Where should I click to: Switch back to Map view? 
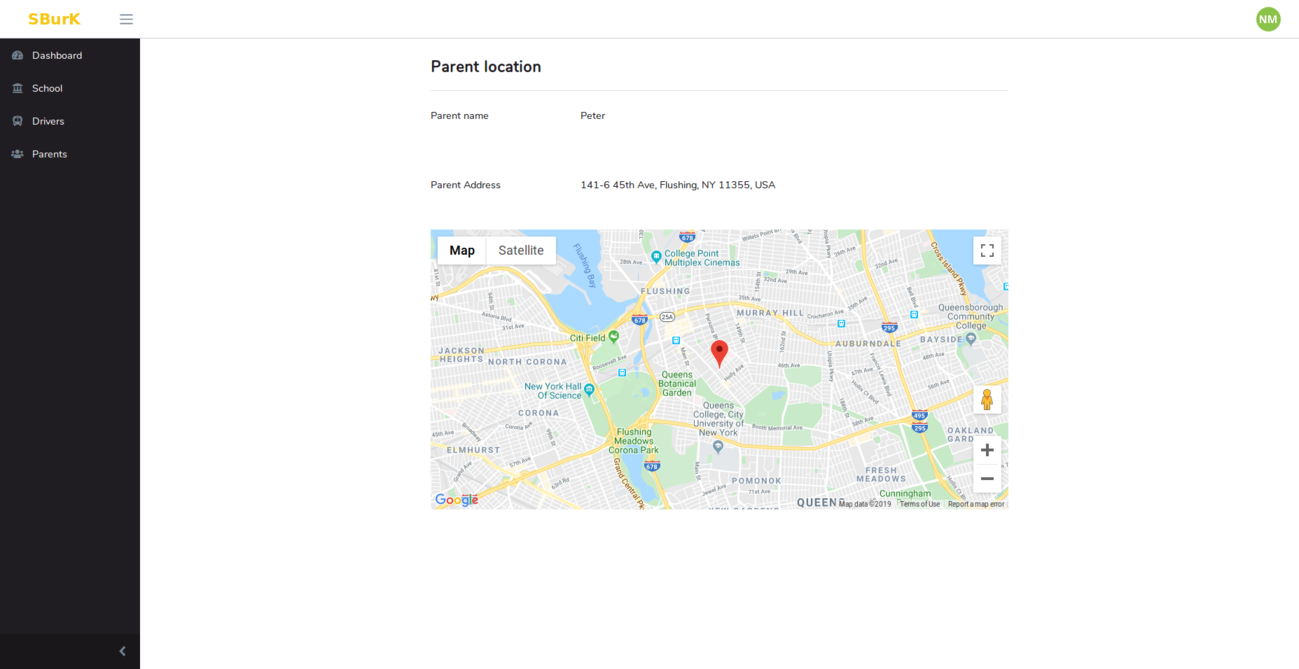(461, 250)
